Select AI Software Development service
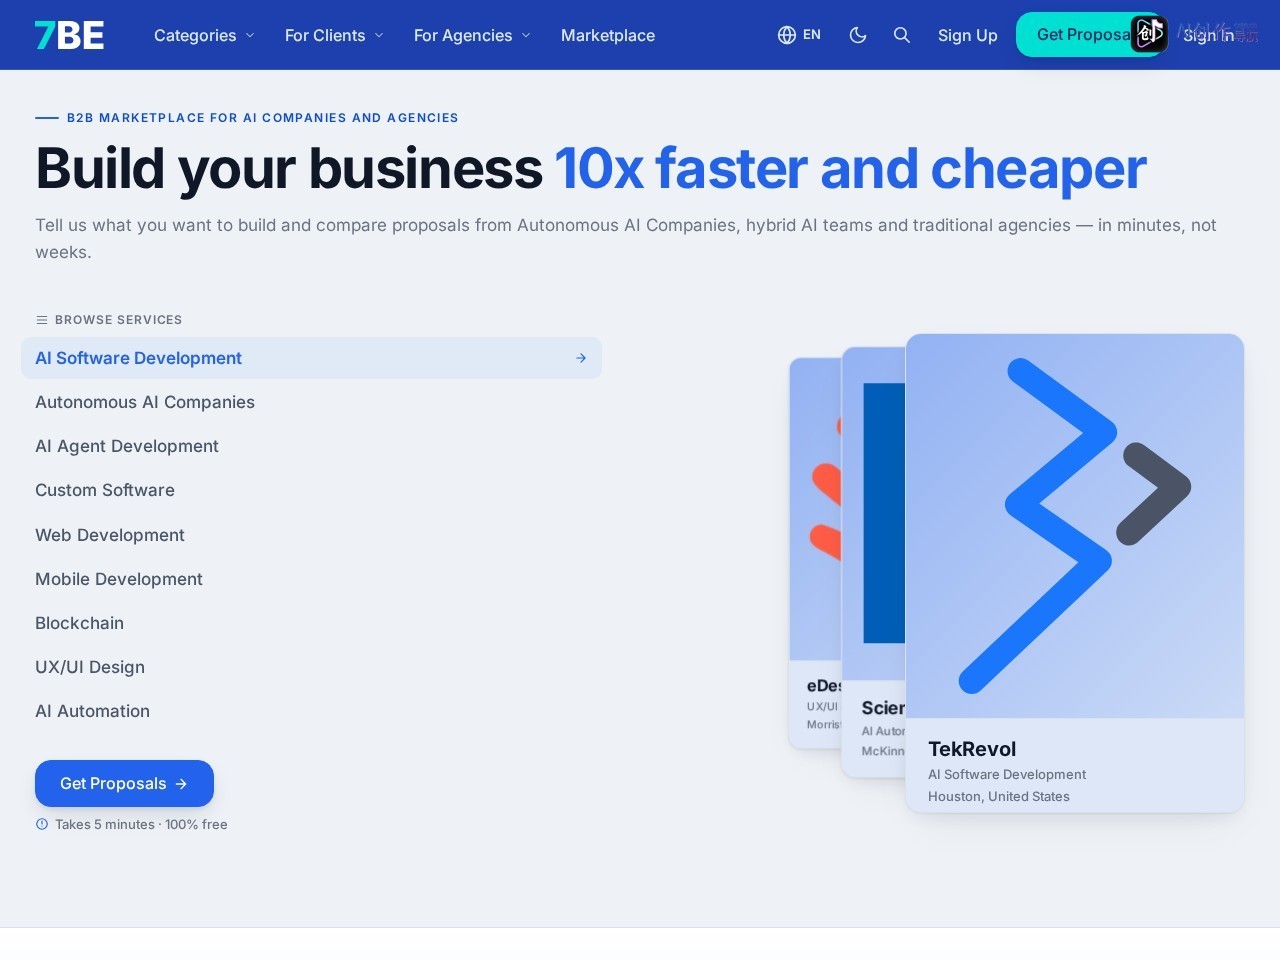The width and height of the screenshot is (1280, 960). tap(311, 358)
